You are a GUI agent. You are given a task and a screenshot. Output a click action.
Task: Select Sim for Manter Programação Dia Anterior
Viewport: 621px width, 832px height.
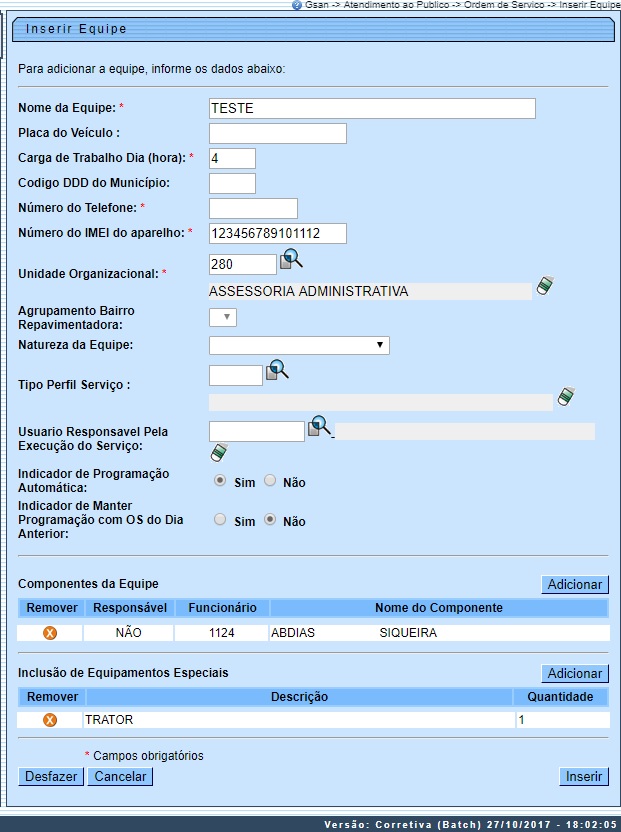click(x=220, y=519)
